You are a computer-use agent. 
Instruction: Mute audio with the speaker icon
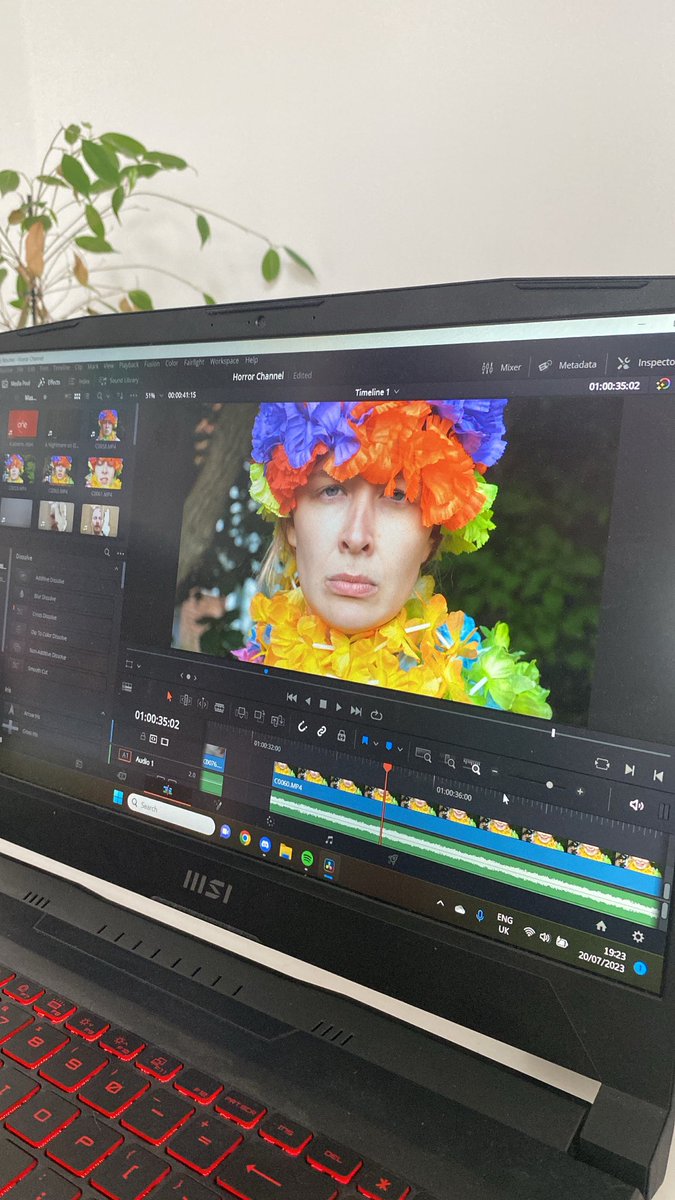point(635,803)
